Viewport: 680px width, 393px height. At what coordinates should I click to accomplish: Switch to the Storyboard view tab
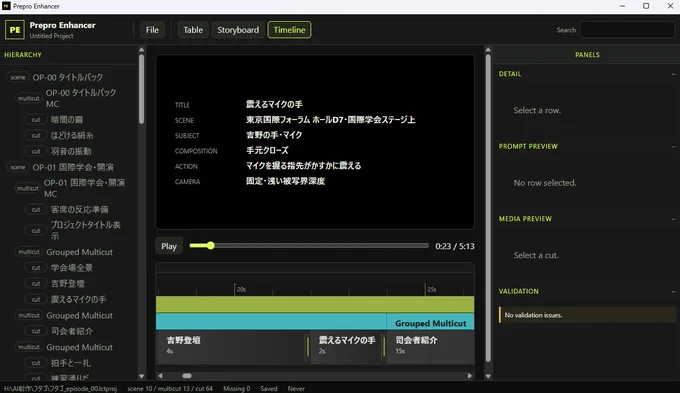238,30
